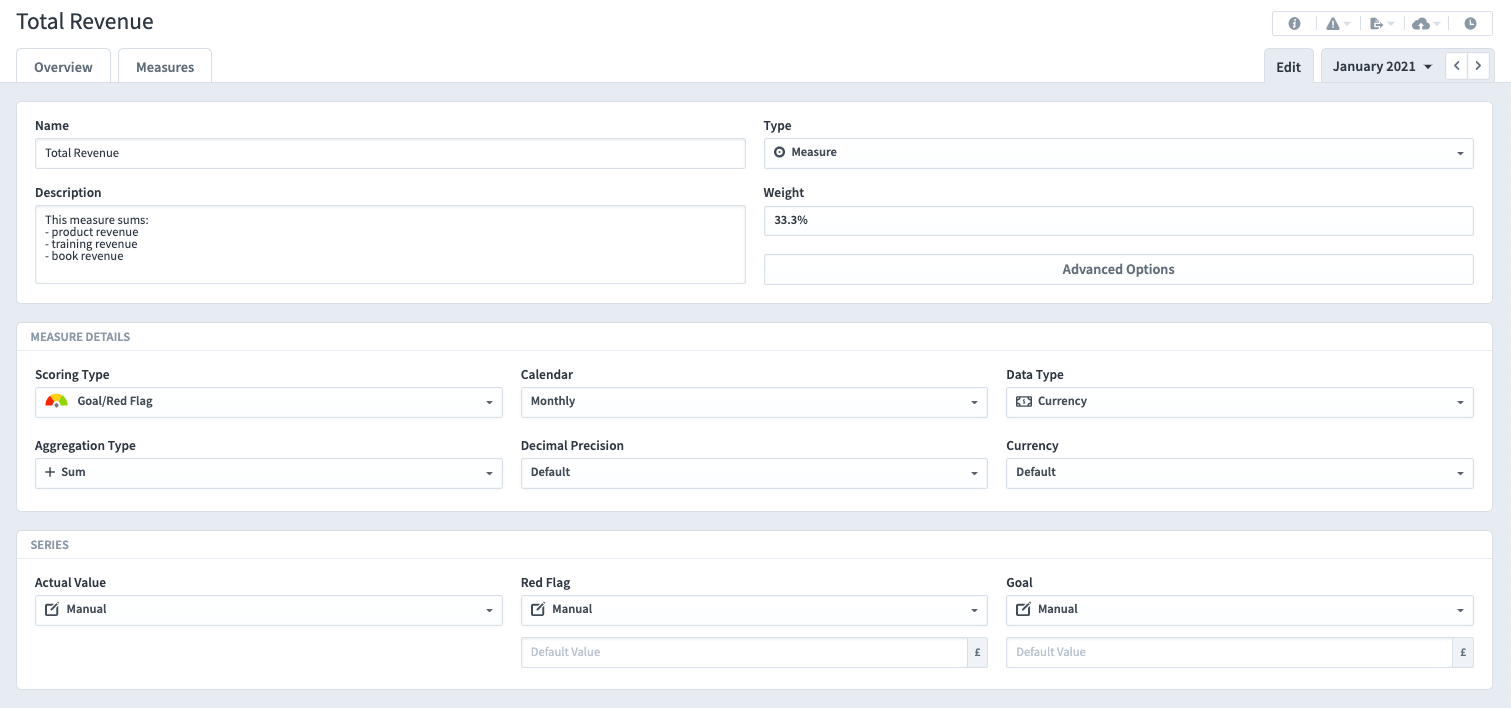Go to previous period with left chevron
This screenshot has width=1511, height=708.
[1457, 66]
